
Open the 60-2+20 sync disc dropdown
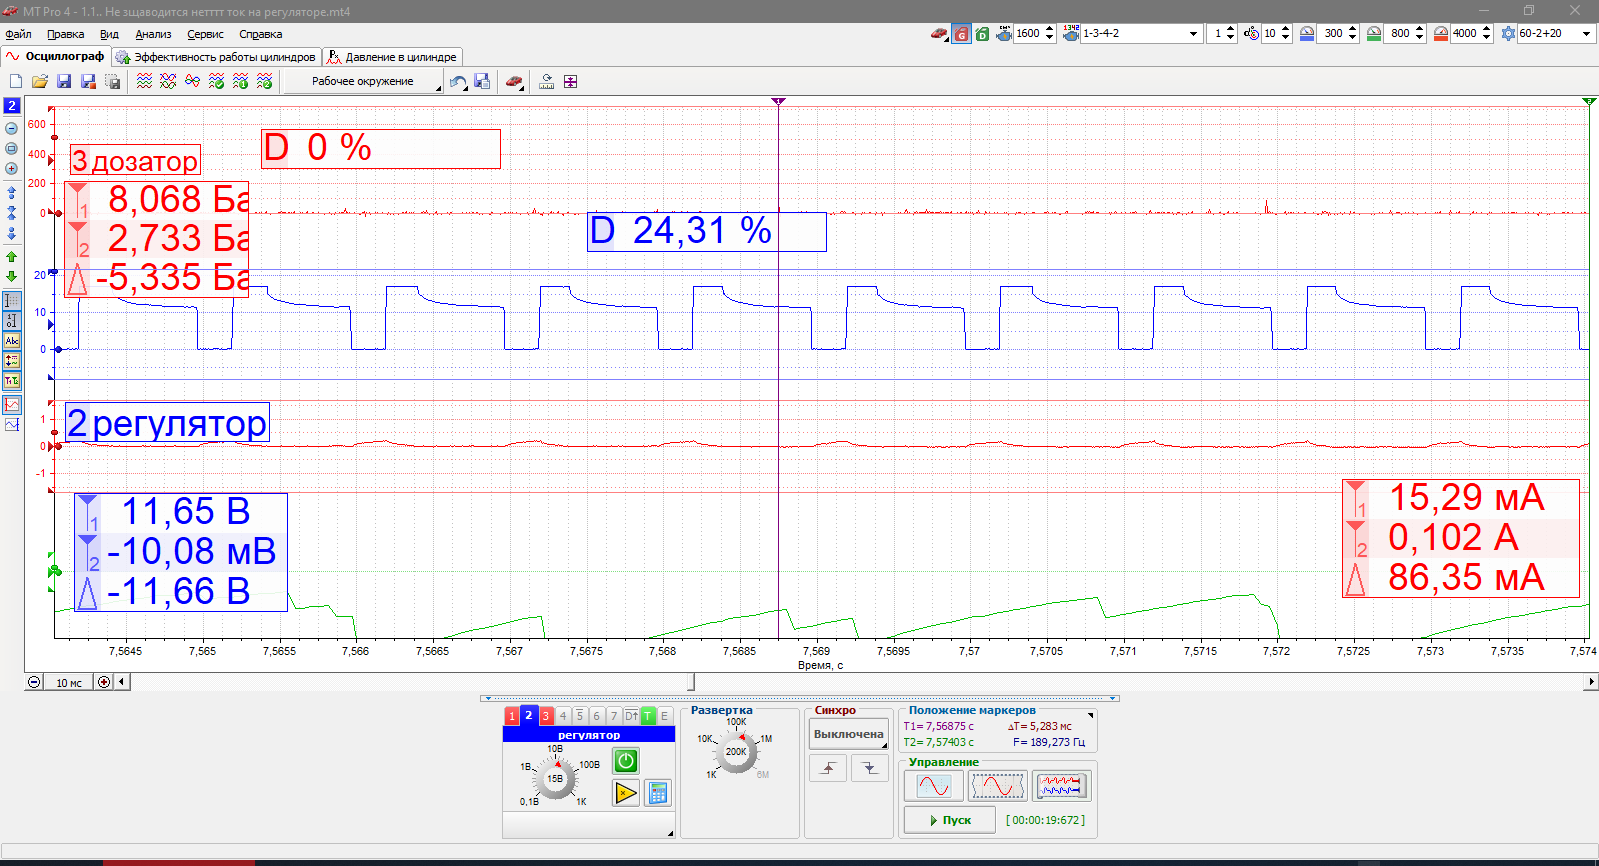click(x=1586, y=34)
